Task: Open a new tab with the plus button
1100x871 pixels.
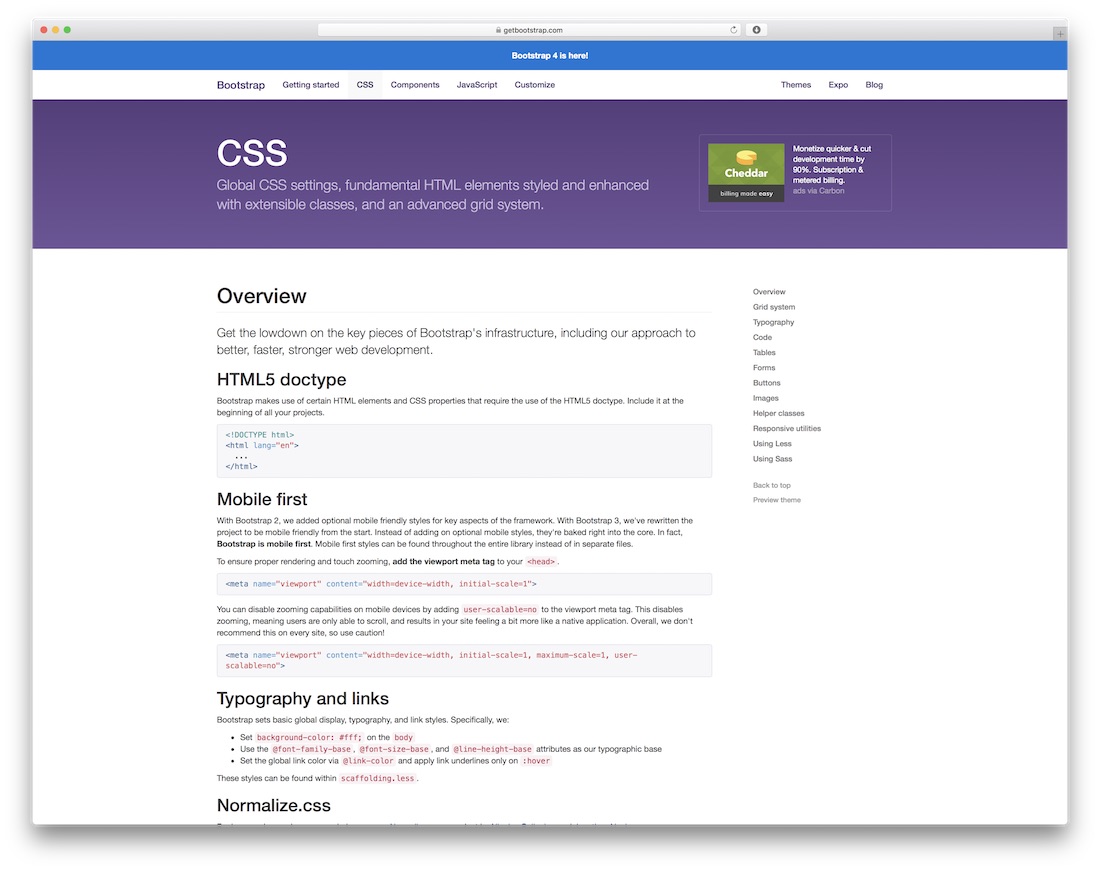Action: (x=1059, y=34)
